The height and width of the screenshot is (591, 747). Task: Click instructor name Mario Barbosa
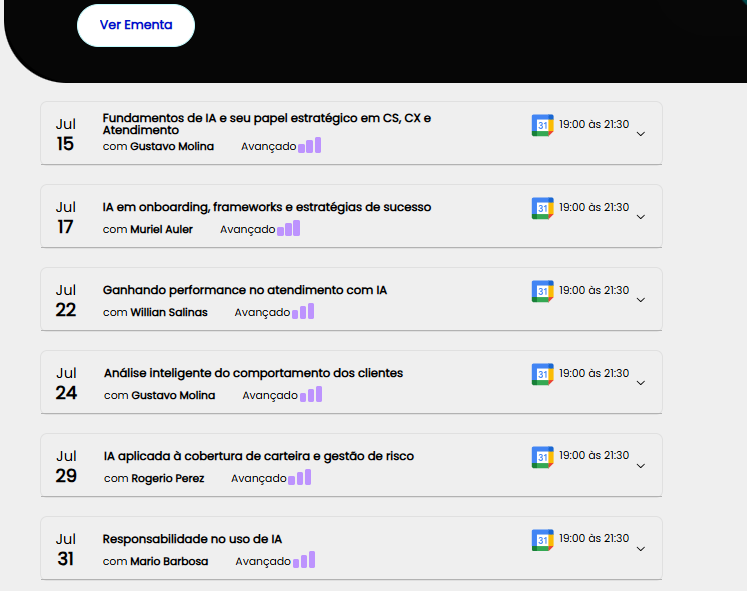coord(169,561)
